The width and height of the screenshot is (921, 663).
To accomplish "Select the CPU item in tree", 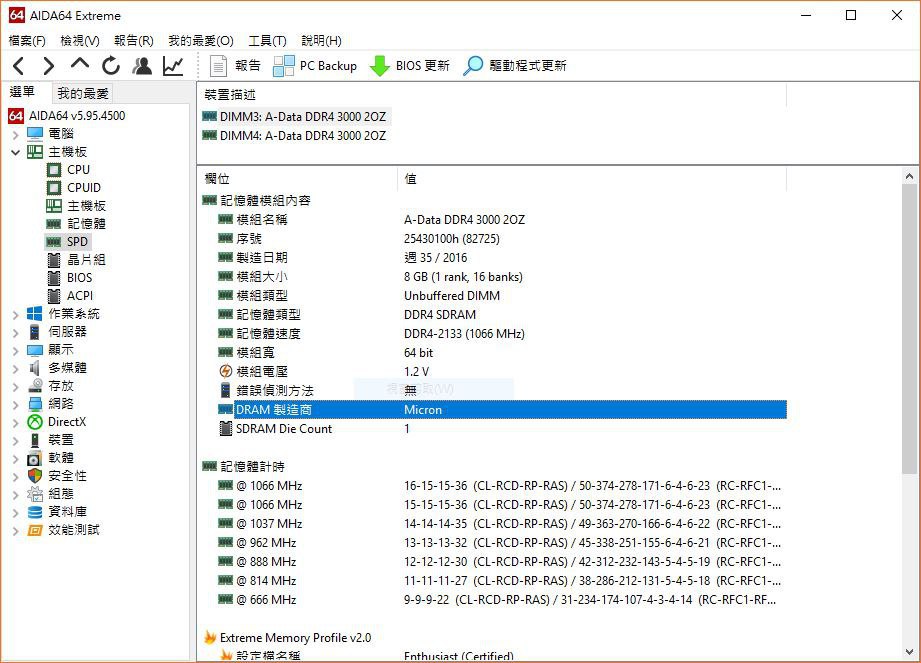I will point(78,170).
